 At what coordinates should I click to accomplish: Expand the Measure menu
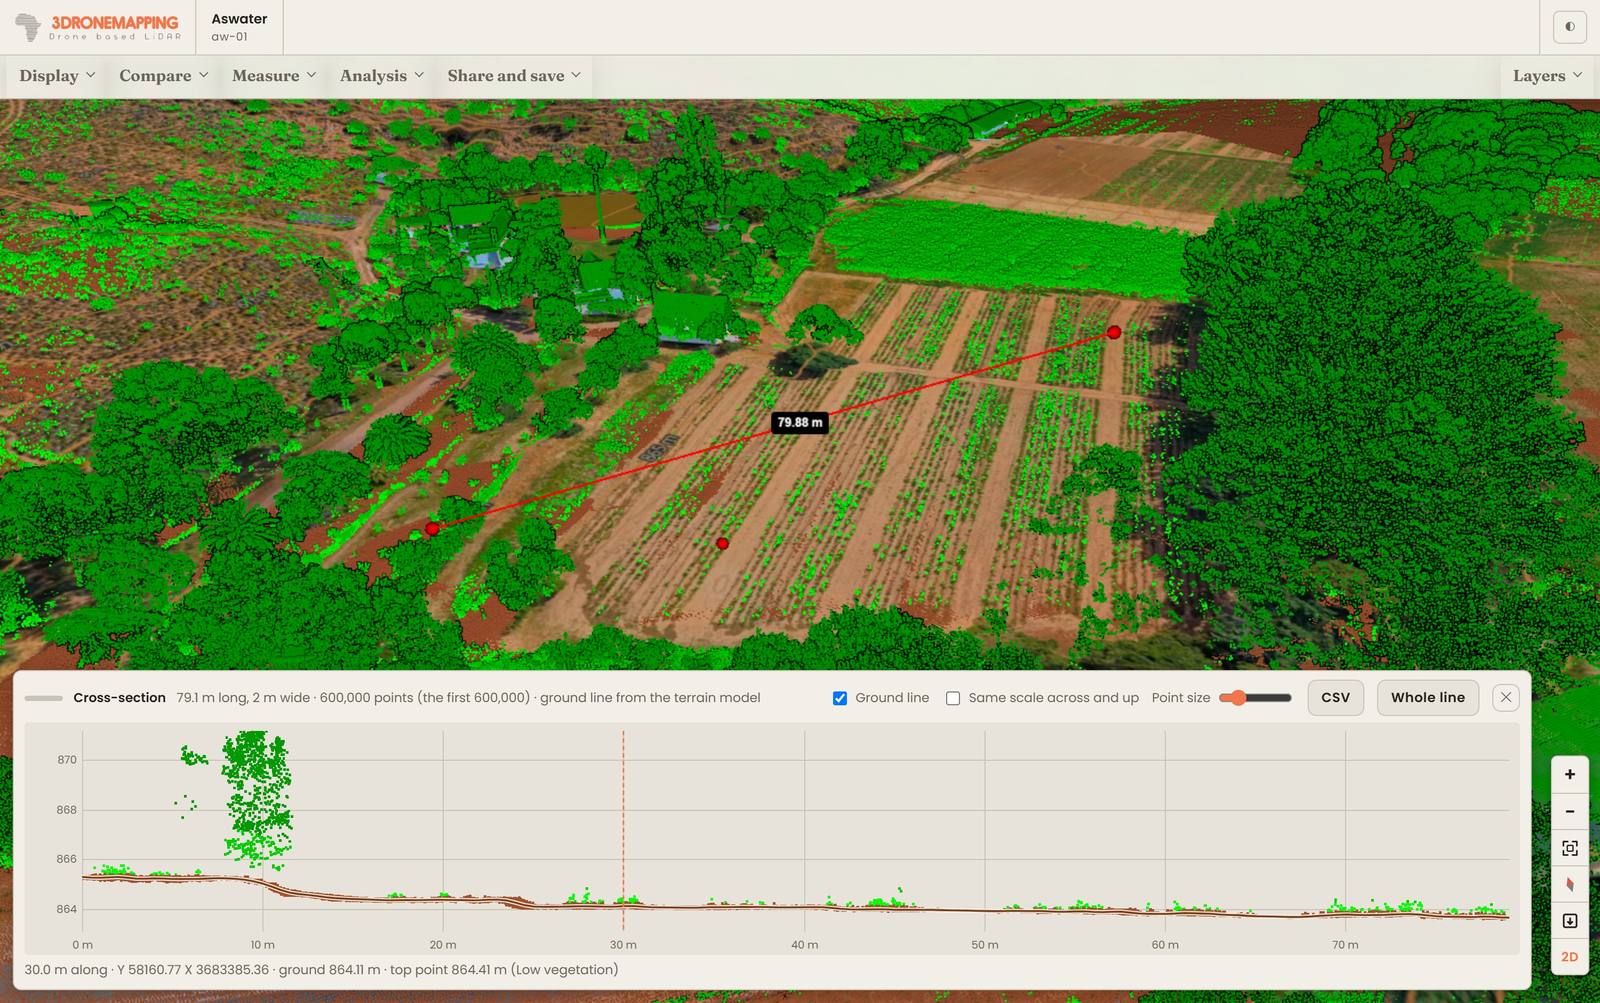(274, 76)
